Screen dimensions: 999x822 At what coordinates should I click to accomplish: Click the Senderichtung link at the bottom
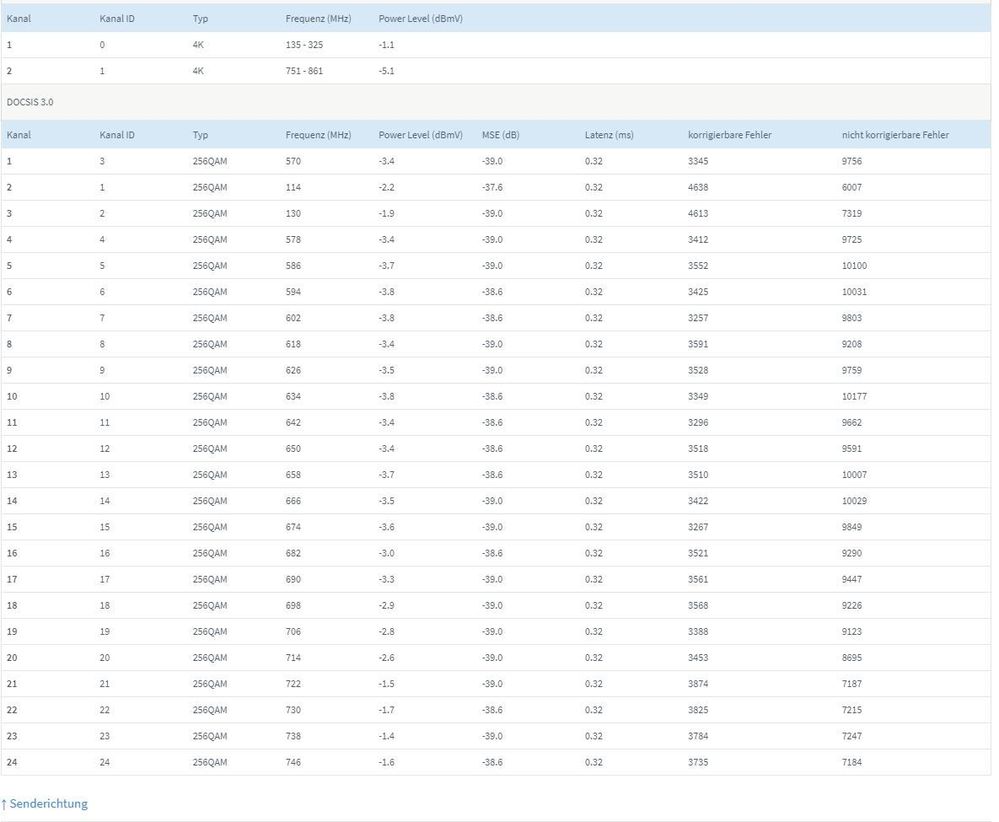[48, 803]
